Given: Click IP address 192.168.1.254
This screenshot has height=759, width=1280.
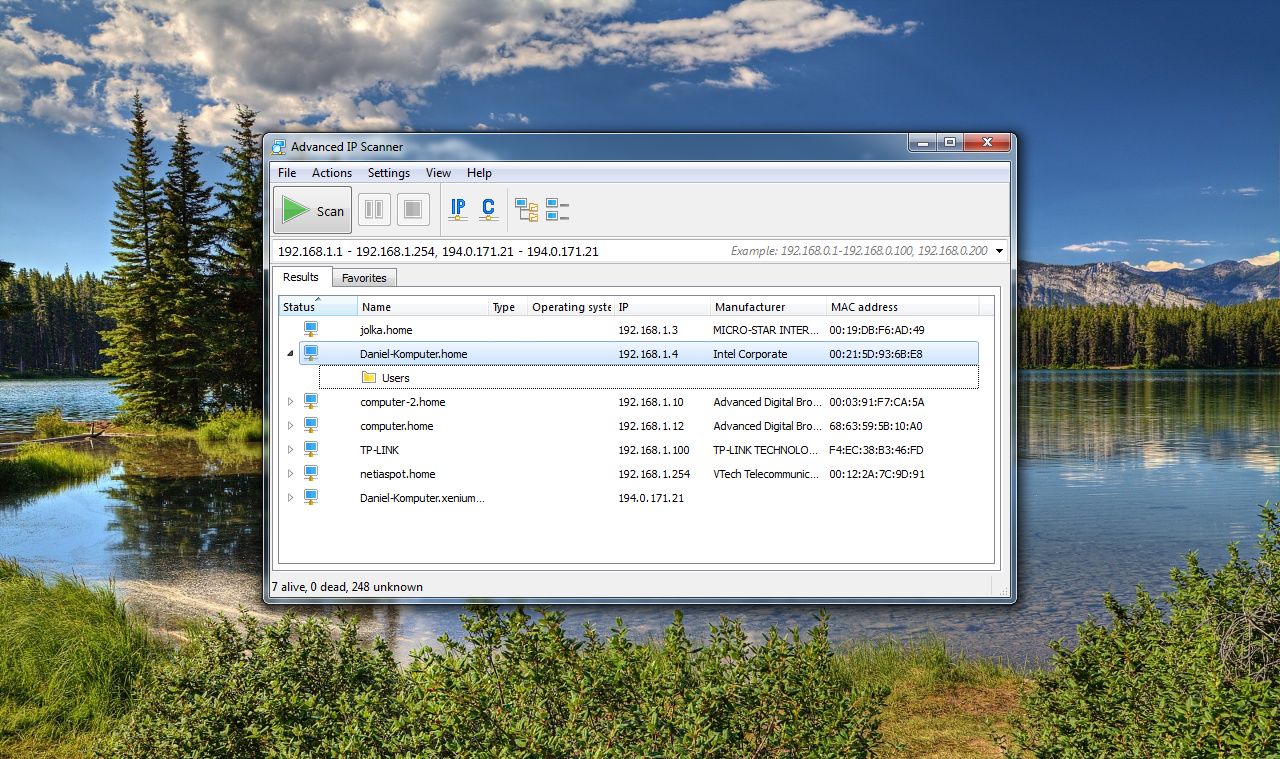Looking at the screenshot, I should pyautogui.click(x=654, y=474).
